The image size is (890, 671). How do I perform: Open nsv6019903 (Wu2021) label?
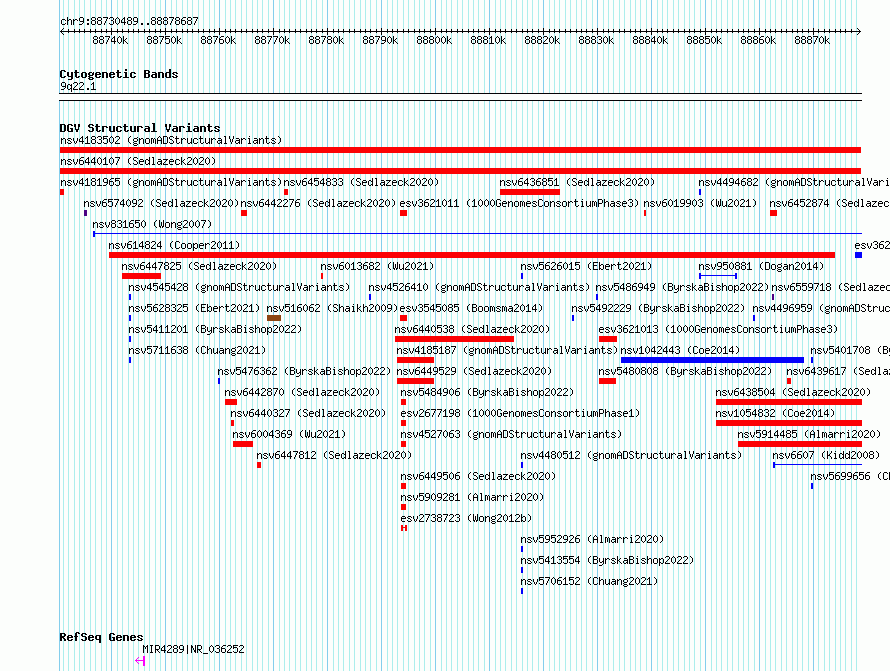coord(700,203)
